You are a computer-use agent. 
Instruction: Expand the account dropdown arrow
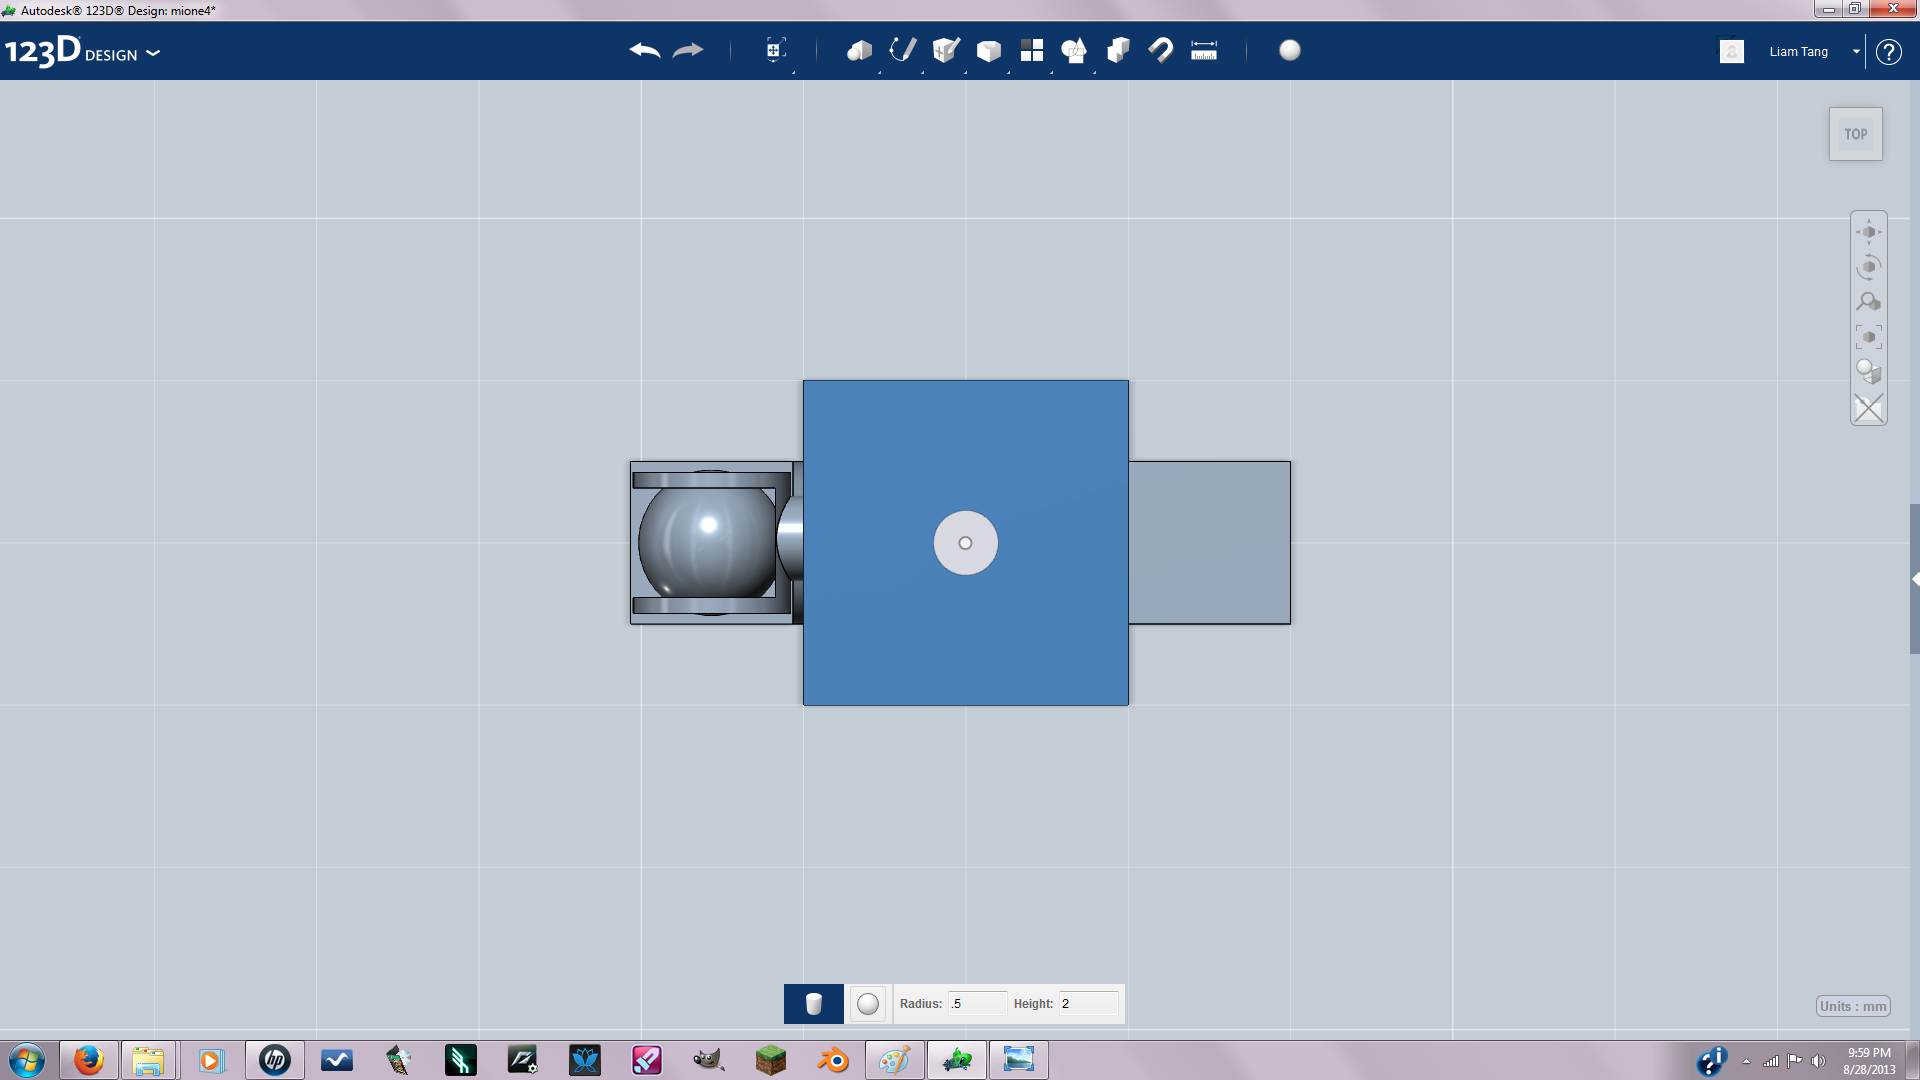tap(1856, 52)
